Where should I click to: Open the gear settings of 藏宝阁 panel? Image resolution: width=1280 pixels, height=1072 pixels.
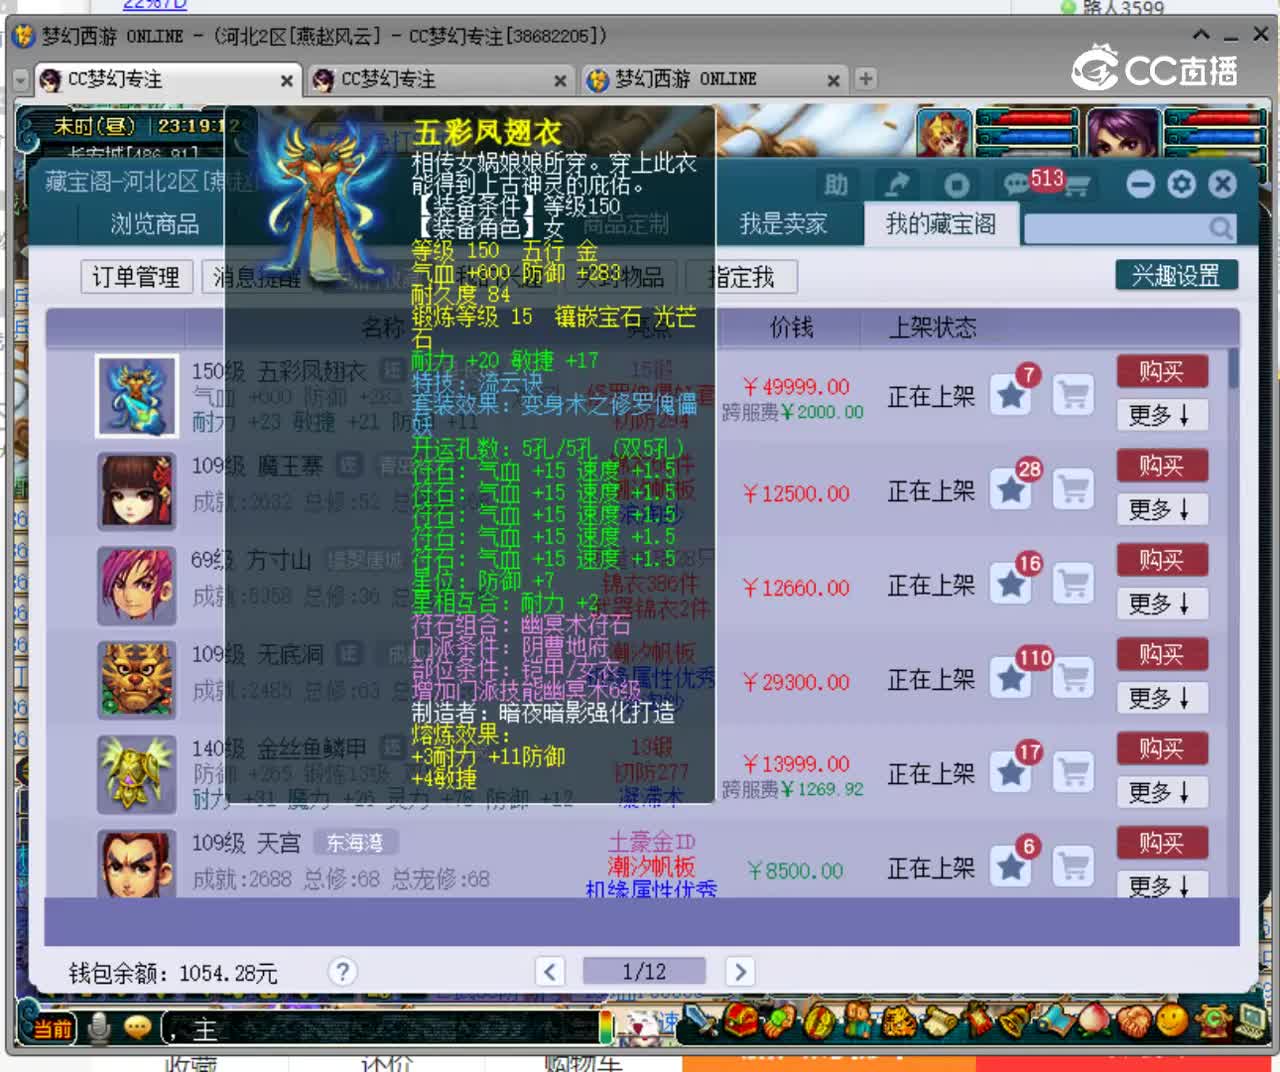click(x=1181, y=184)
